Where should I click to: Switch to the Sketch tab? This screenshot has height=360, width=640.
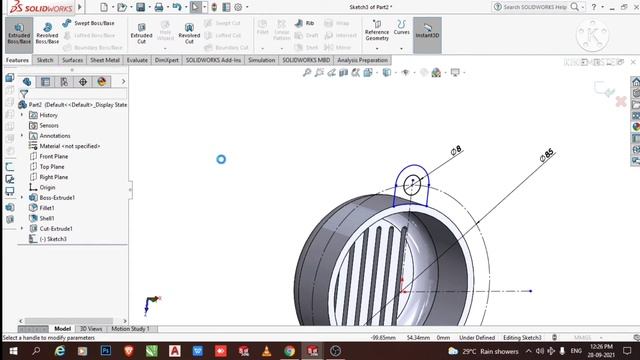tap(45, 60)
